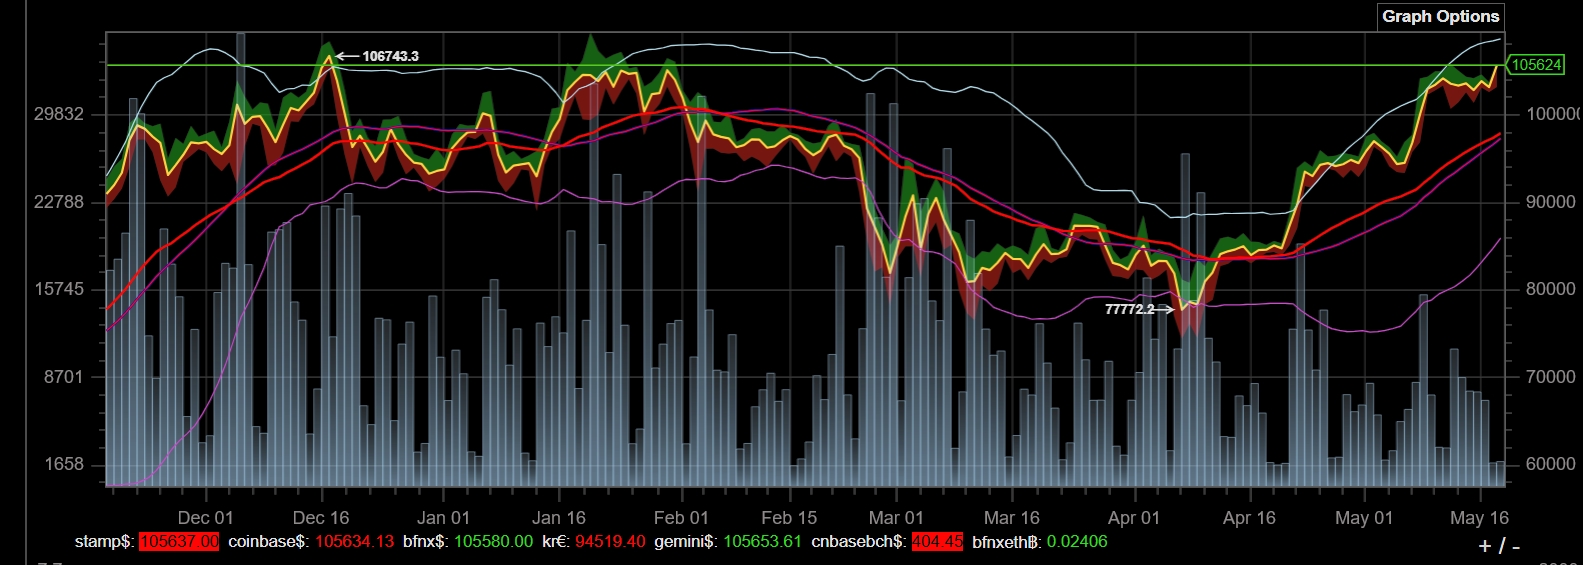1583x565 pixels.
Task: Click the 70000 price axis value
Action: (1550, 377)
